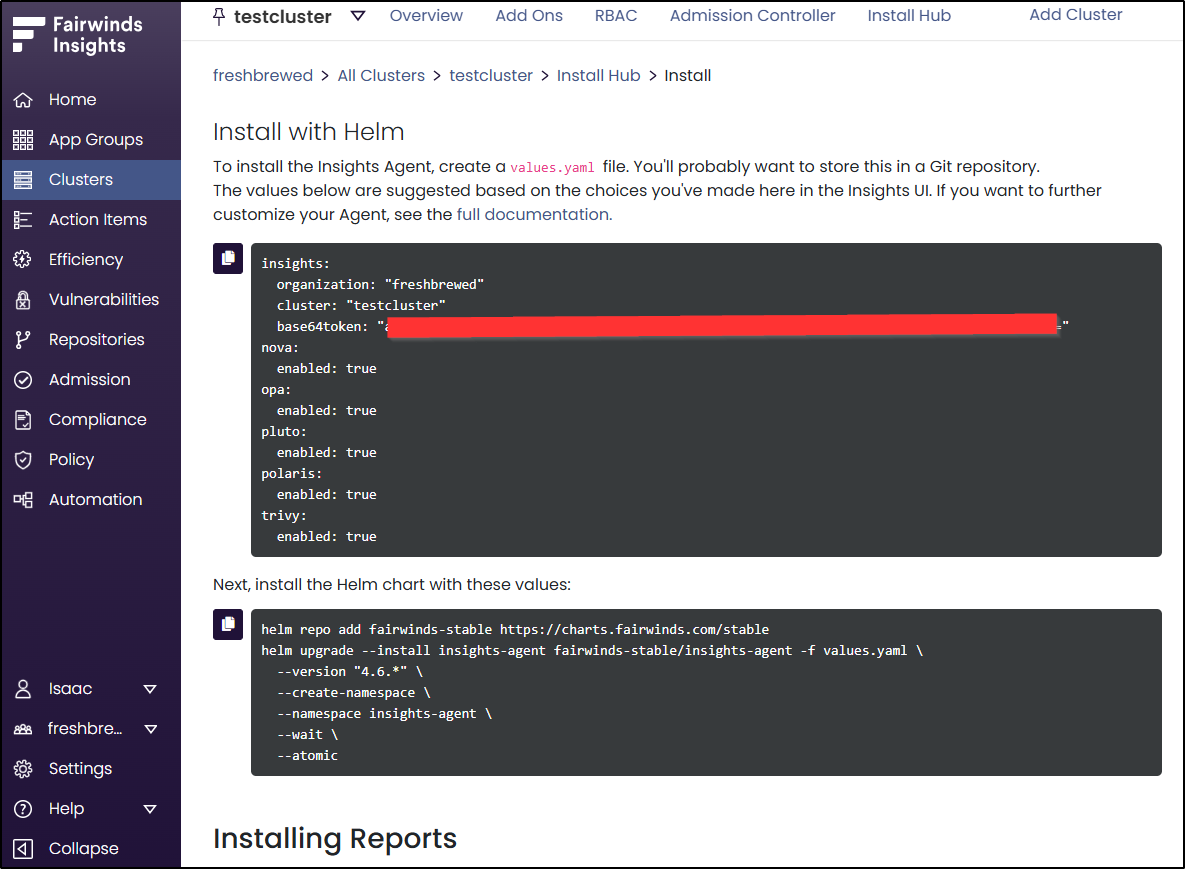Viewport: 1185px width, 869px height.
Task: Click the --version "4.6.*" line
Action: (x=350, y=672)
